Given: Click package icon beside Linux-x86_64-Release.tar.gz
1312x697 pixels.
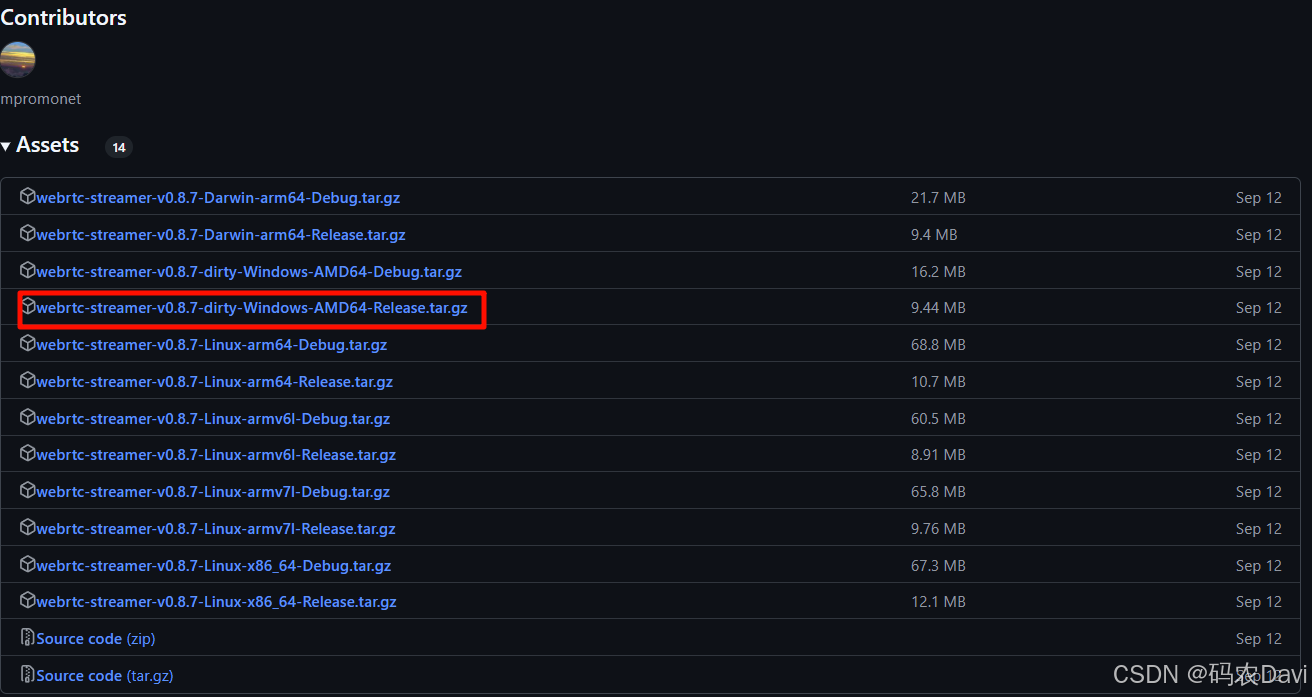Looking at the screenshot, I should tap(28, 601).
